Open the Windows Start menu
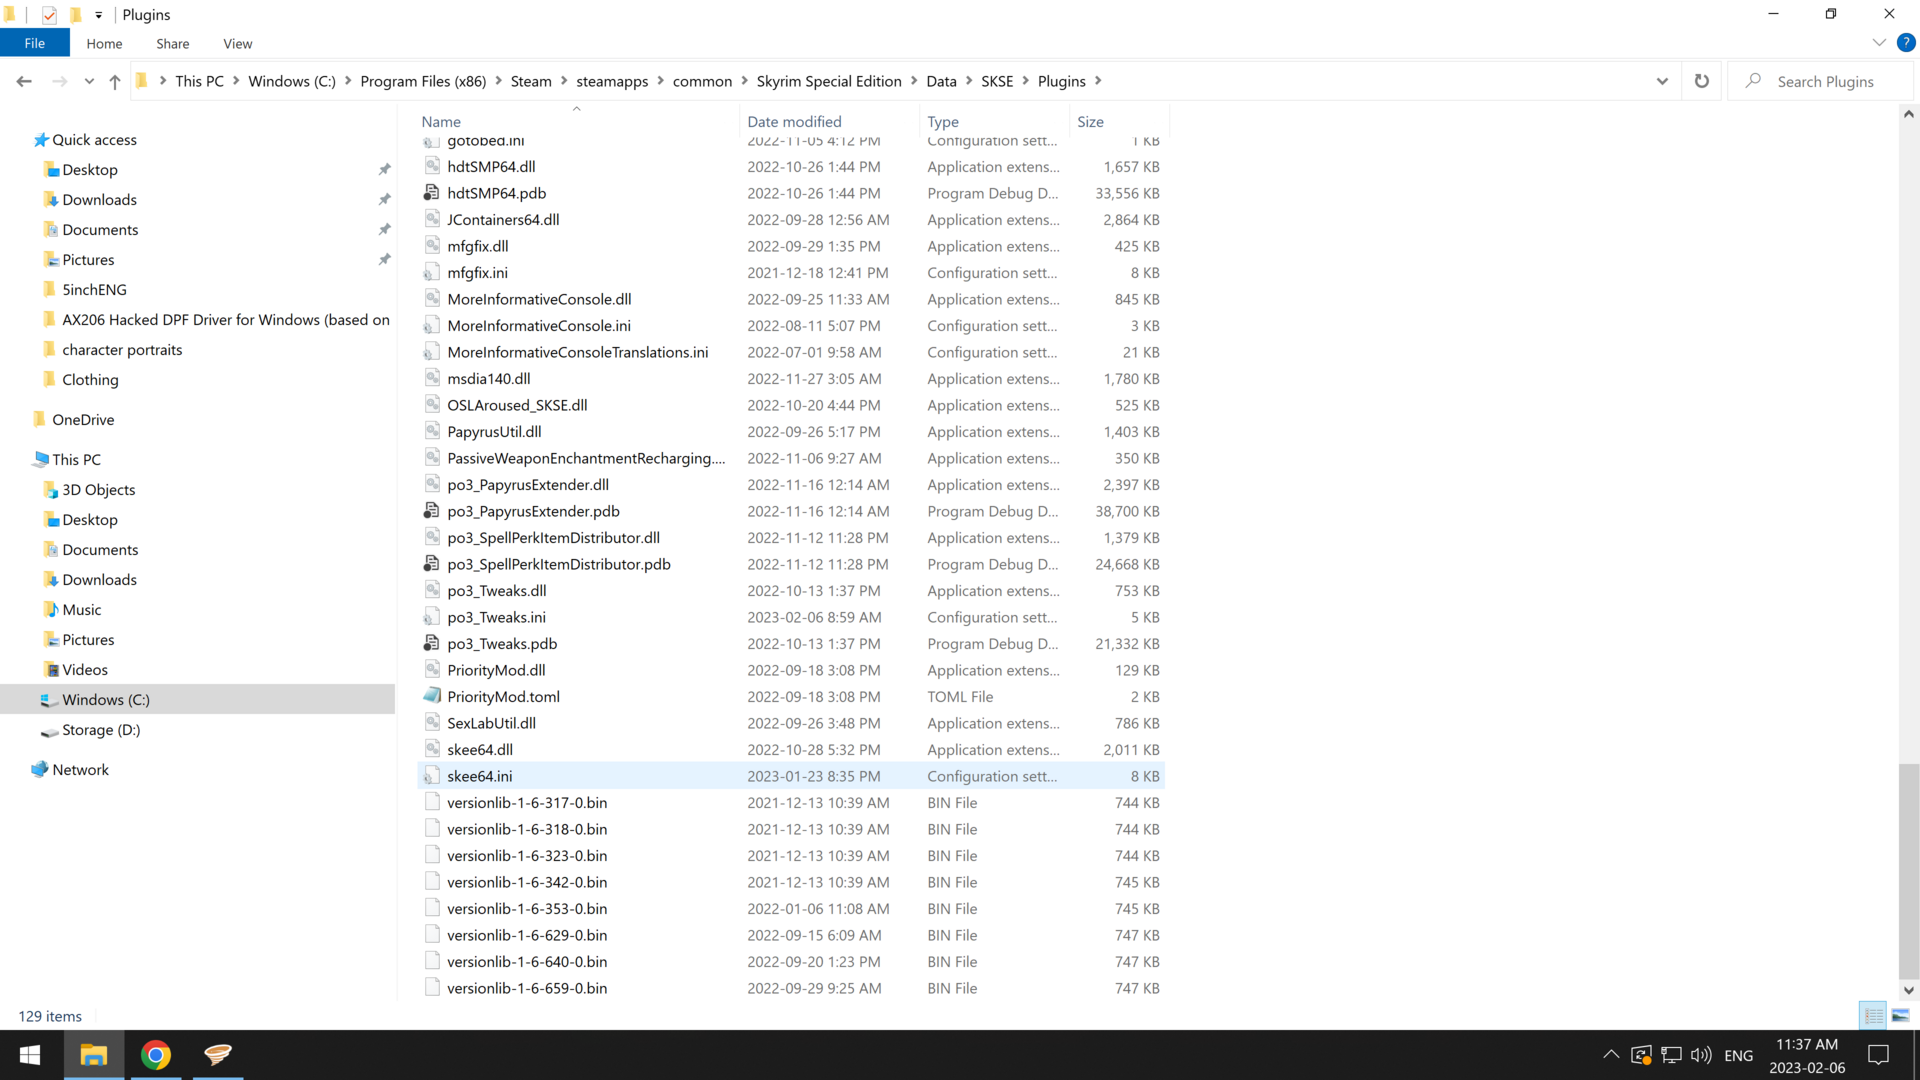The image size is (1920, 1080). click(30, 1055)
